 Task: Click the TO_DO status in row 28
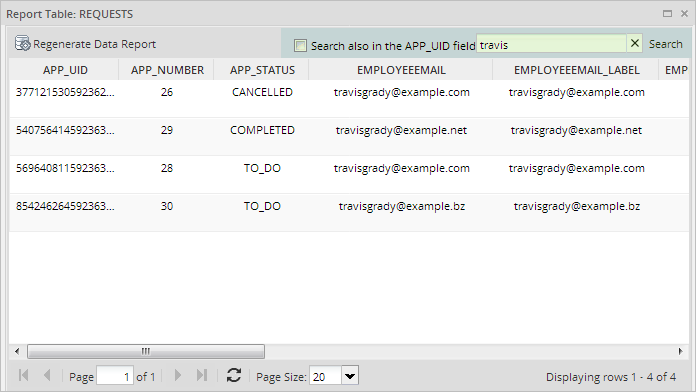click(262, 168)
